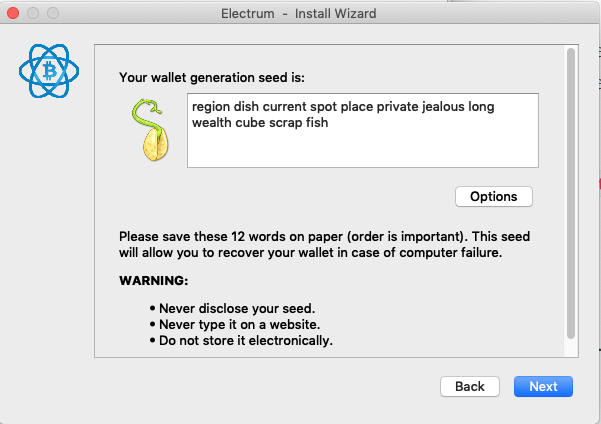Screen dimensions: 601x424
Task: Click the sprouting seed icon
Action: 150,130
